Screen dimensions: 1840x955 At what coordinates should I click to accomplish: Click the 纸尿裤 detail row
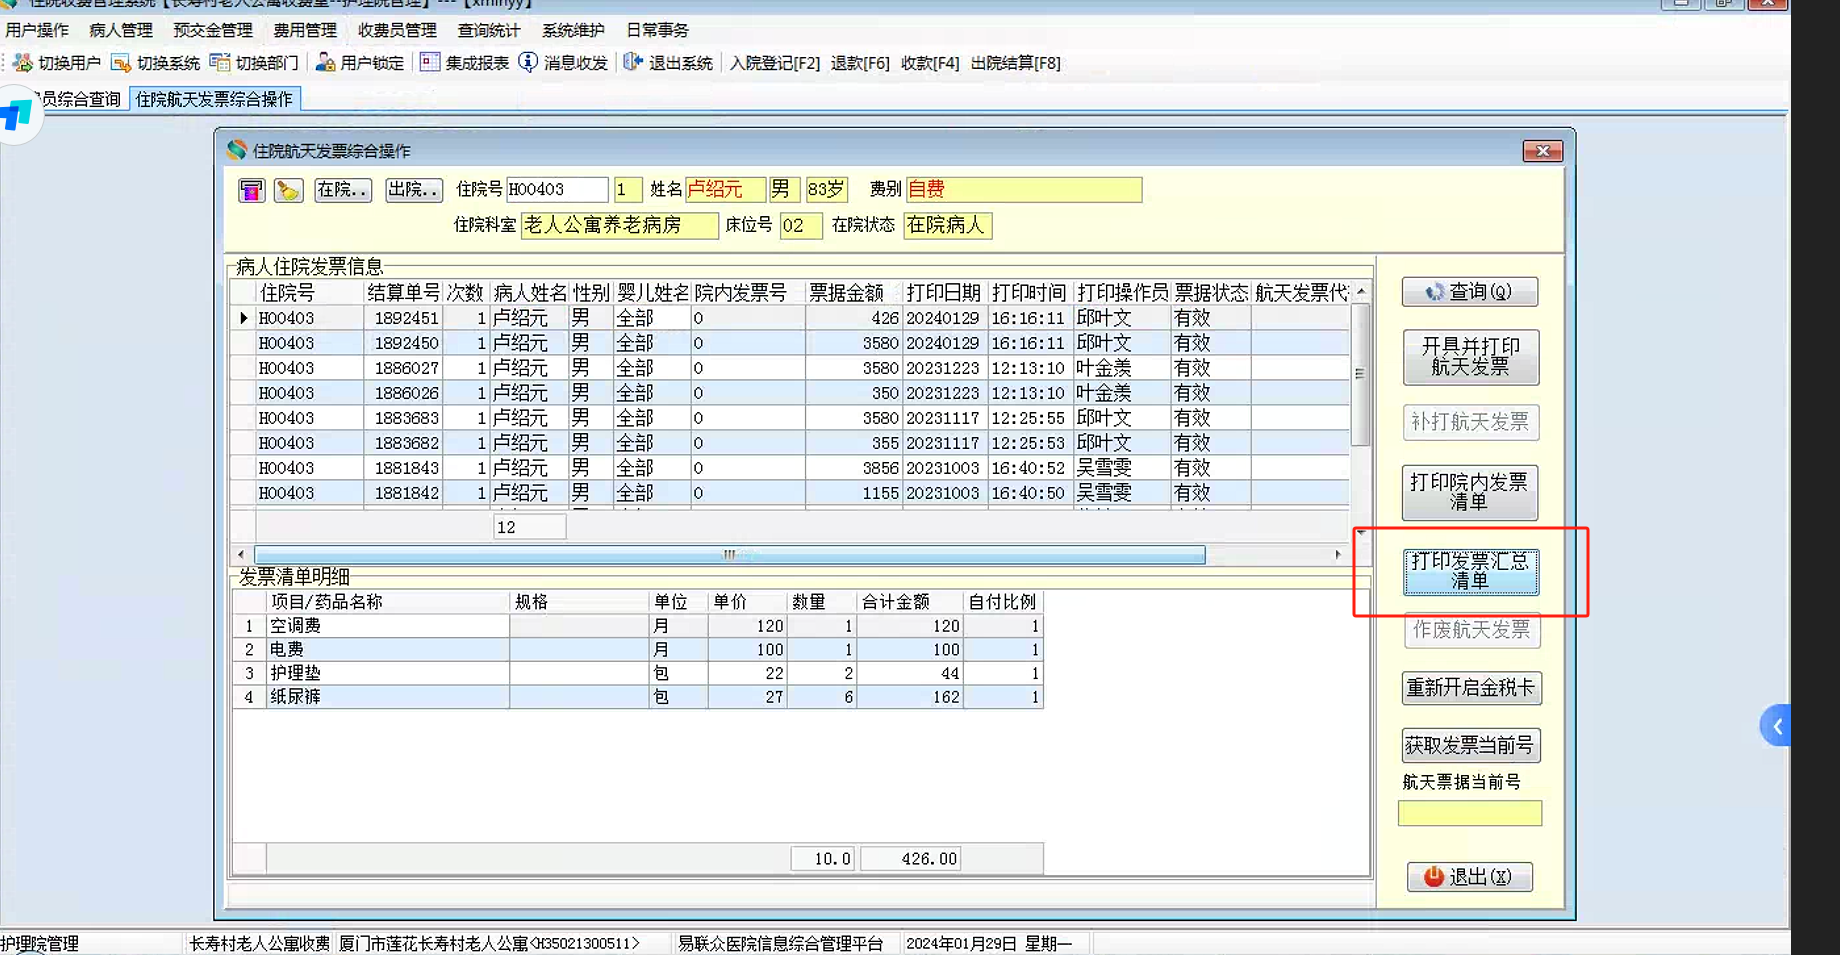click(638, 697)
